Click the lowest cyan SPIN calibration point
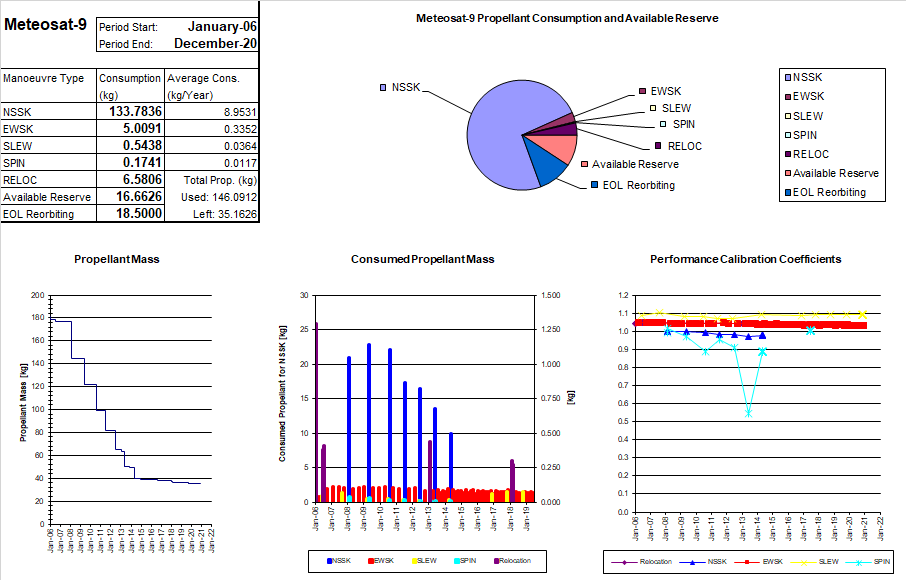 [x=748, y=413]
